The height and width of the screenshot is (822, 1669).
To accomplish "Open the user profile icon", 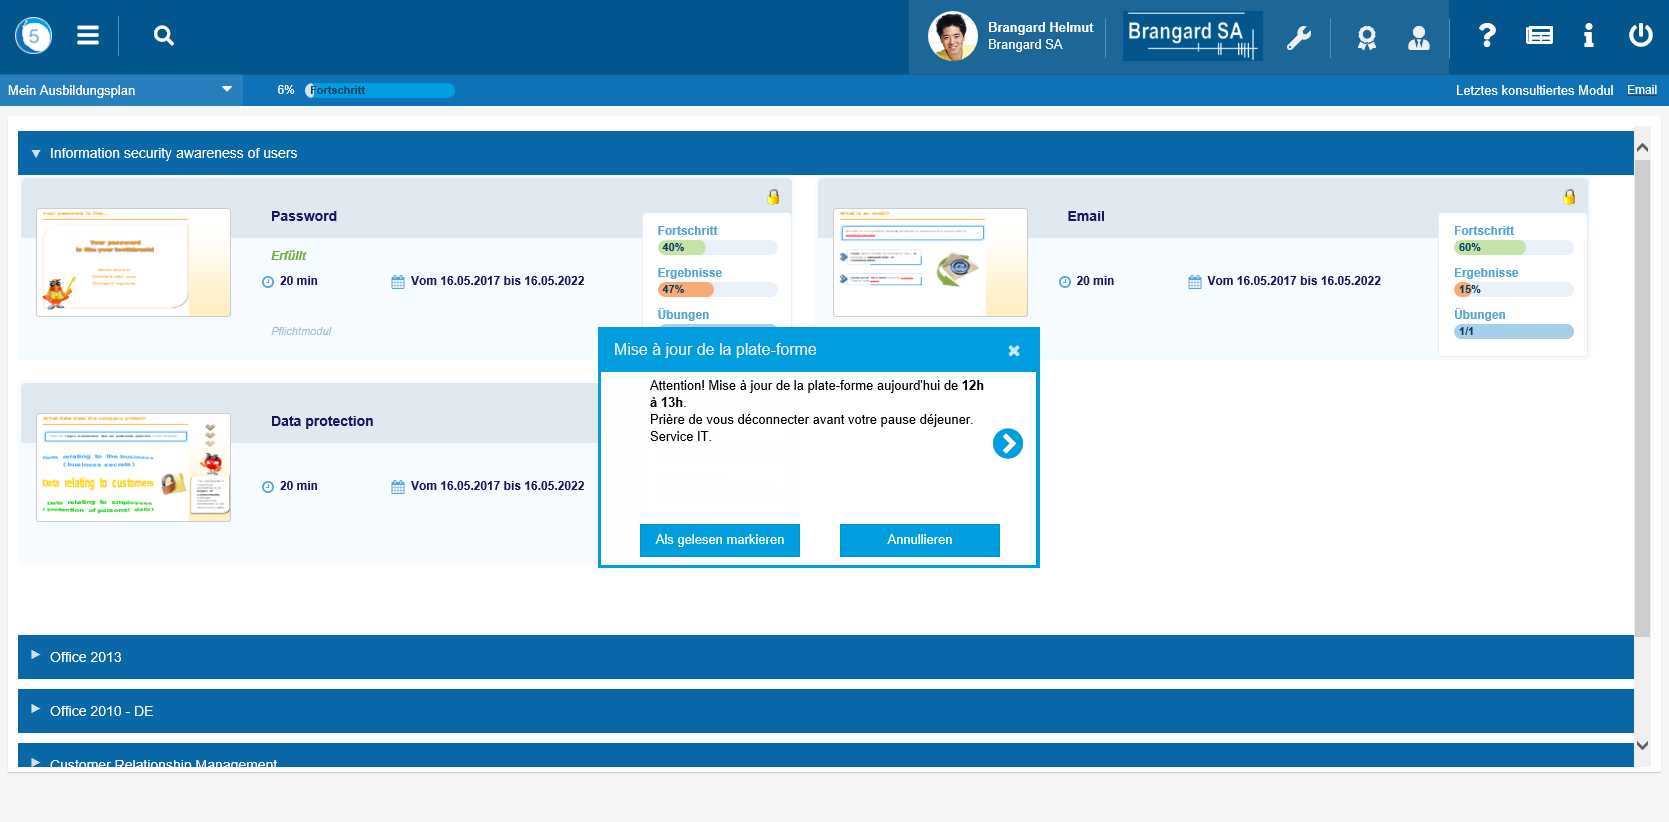I will click(x=1418, y=38).
